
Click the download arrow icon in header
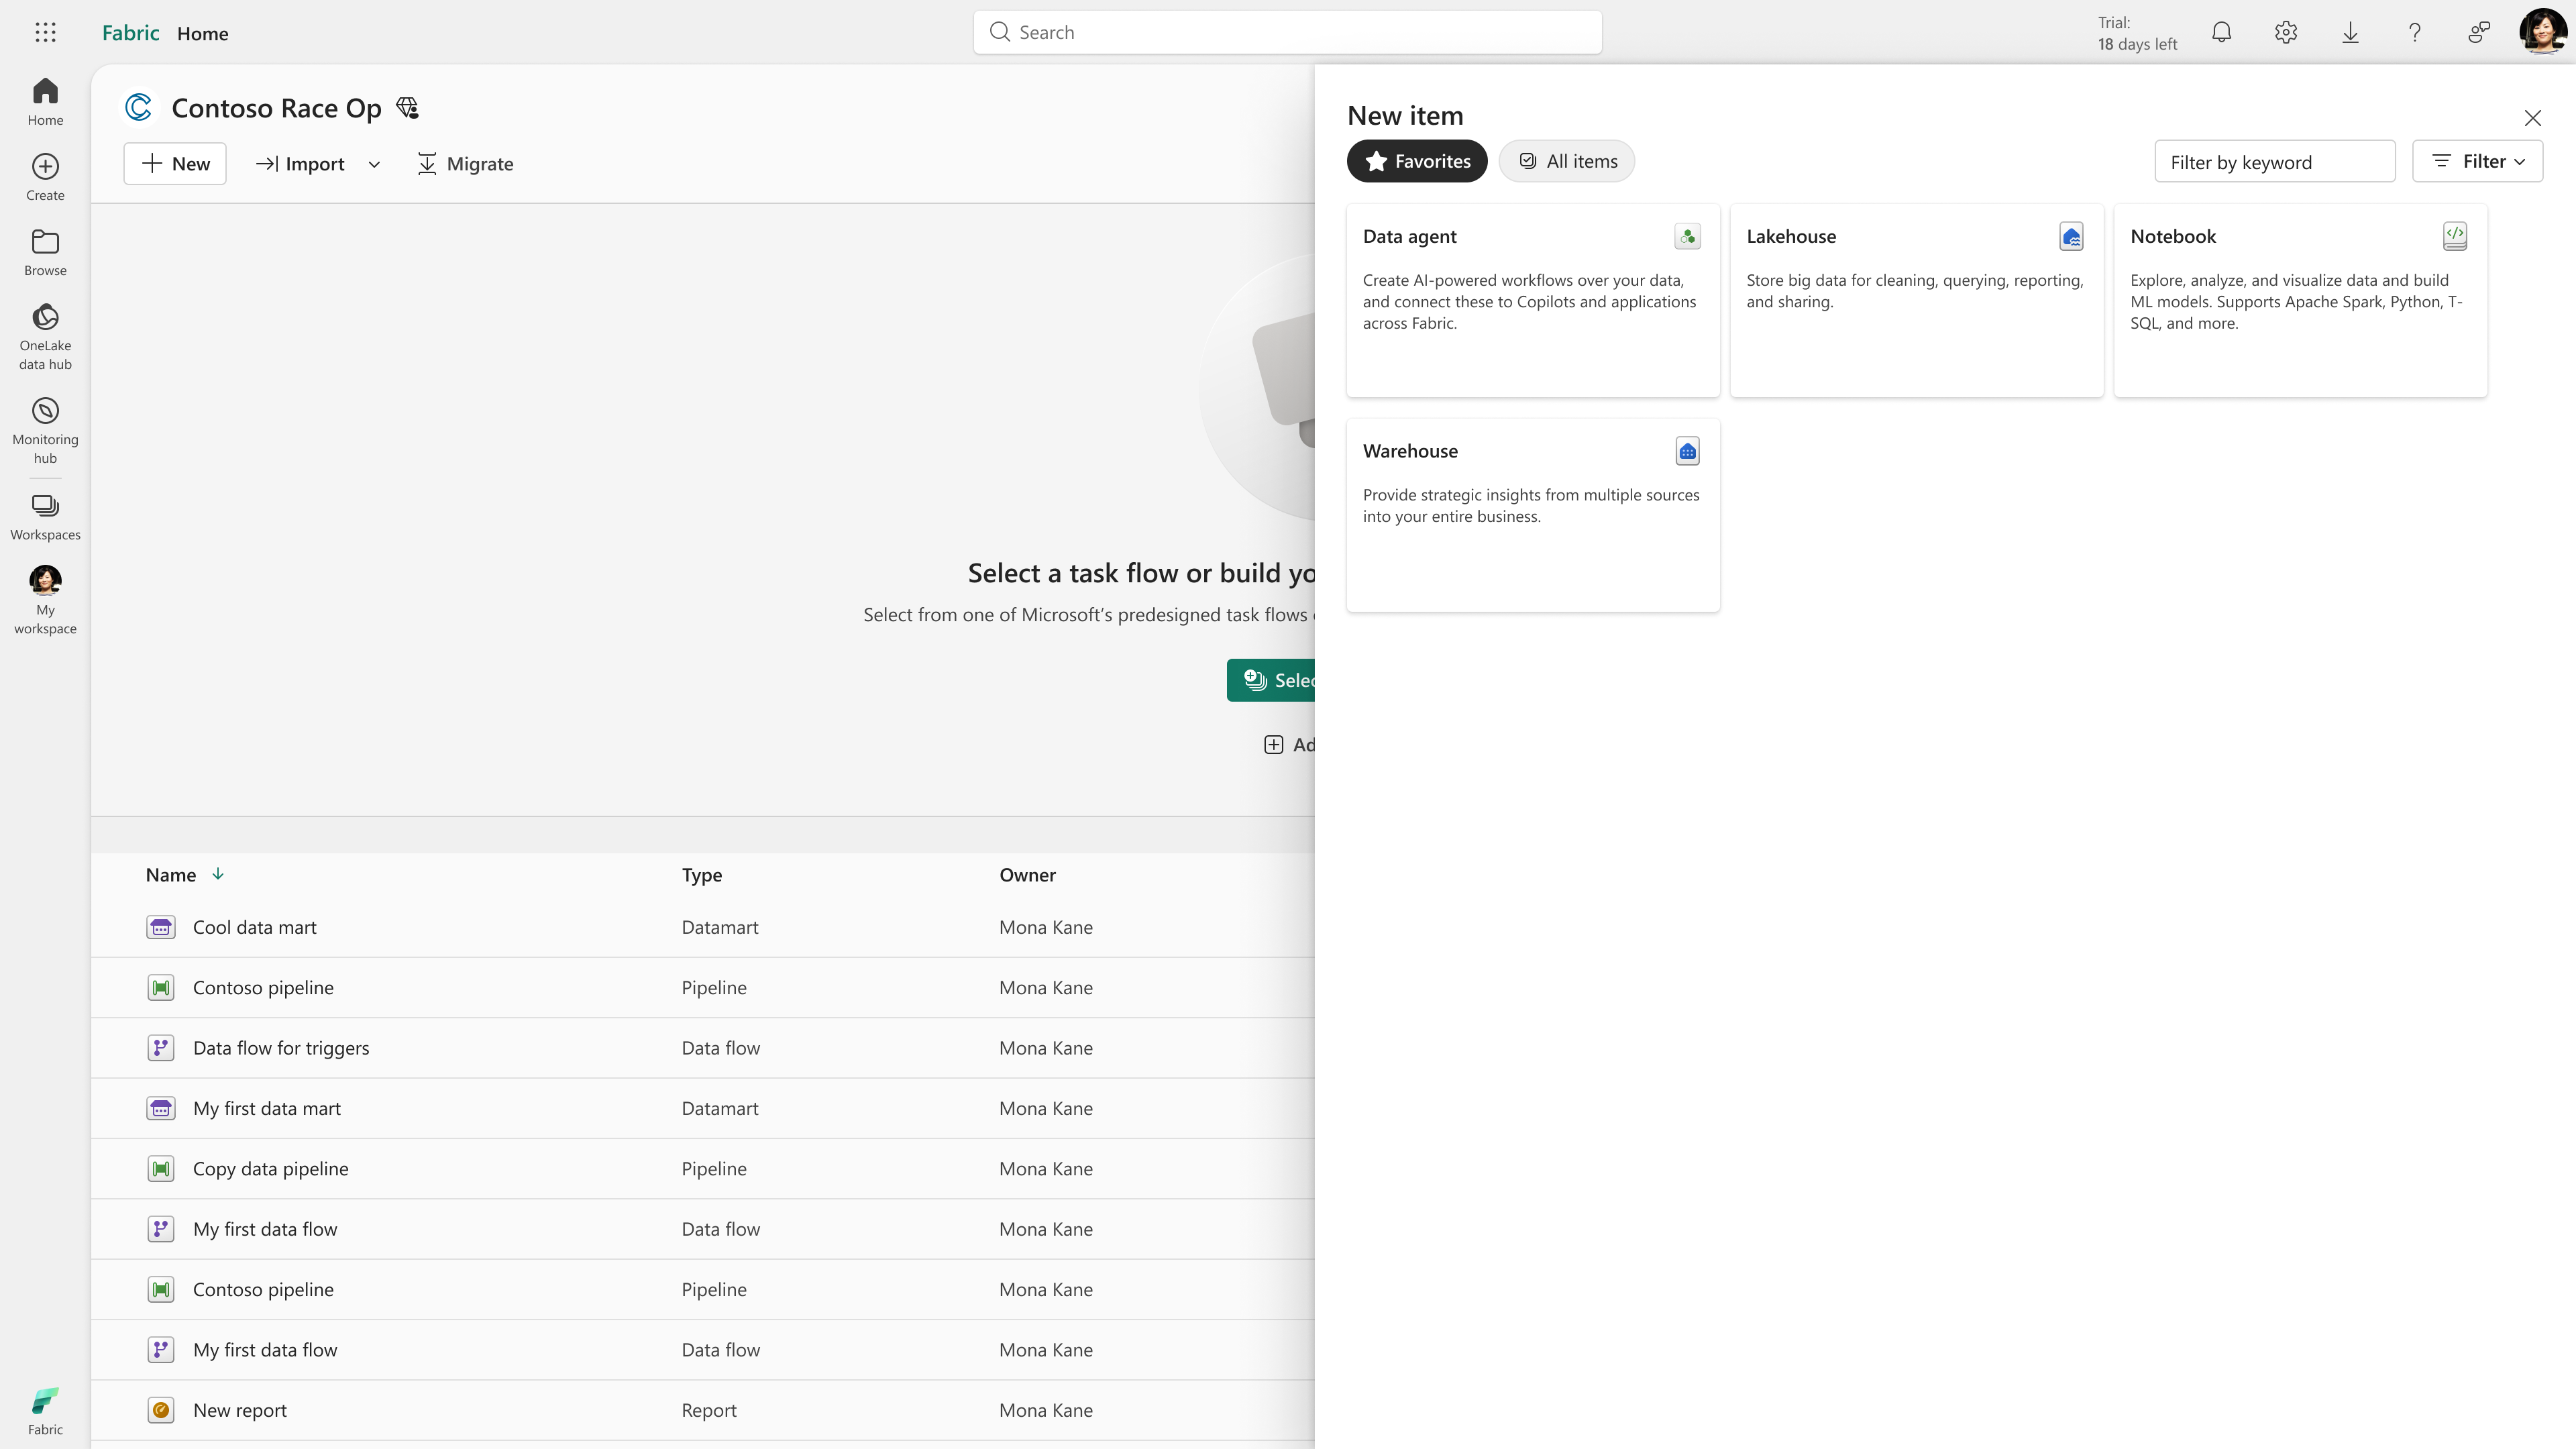pyautogui.click(x=2350, y=32)
